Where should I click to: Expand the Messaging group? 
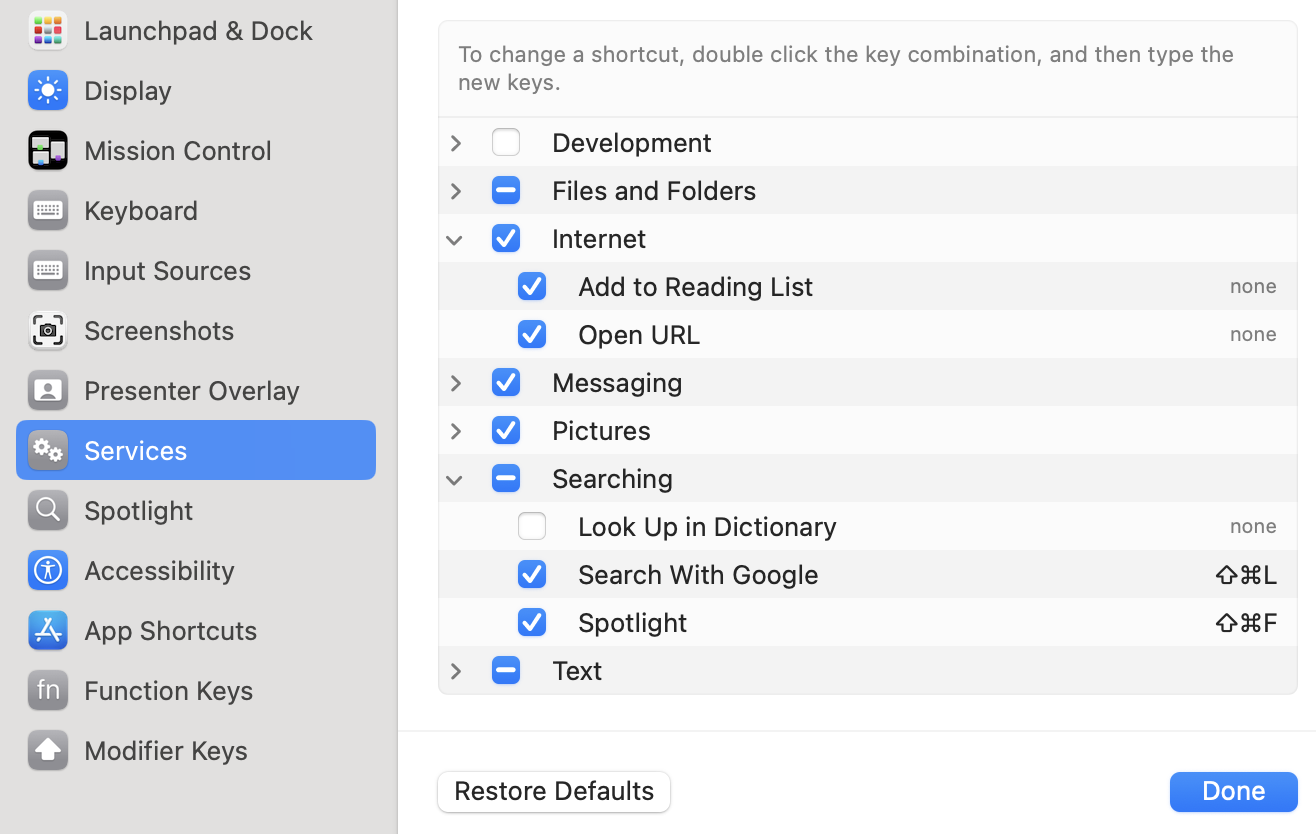456,383
